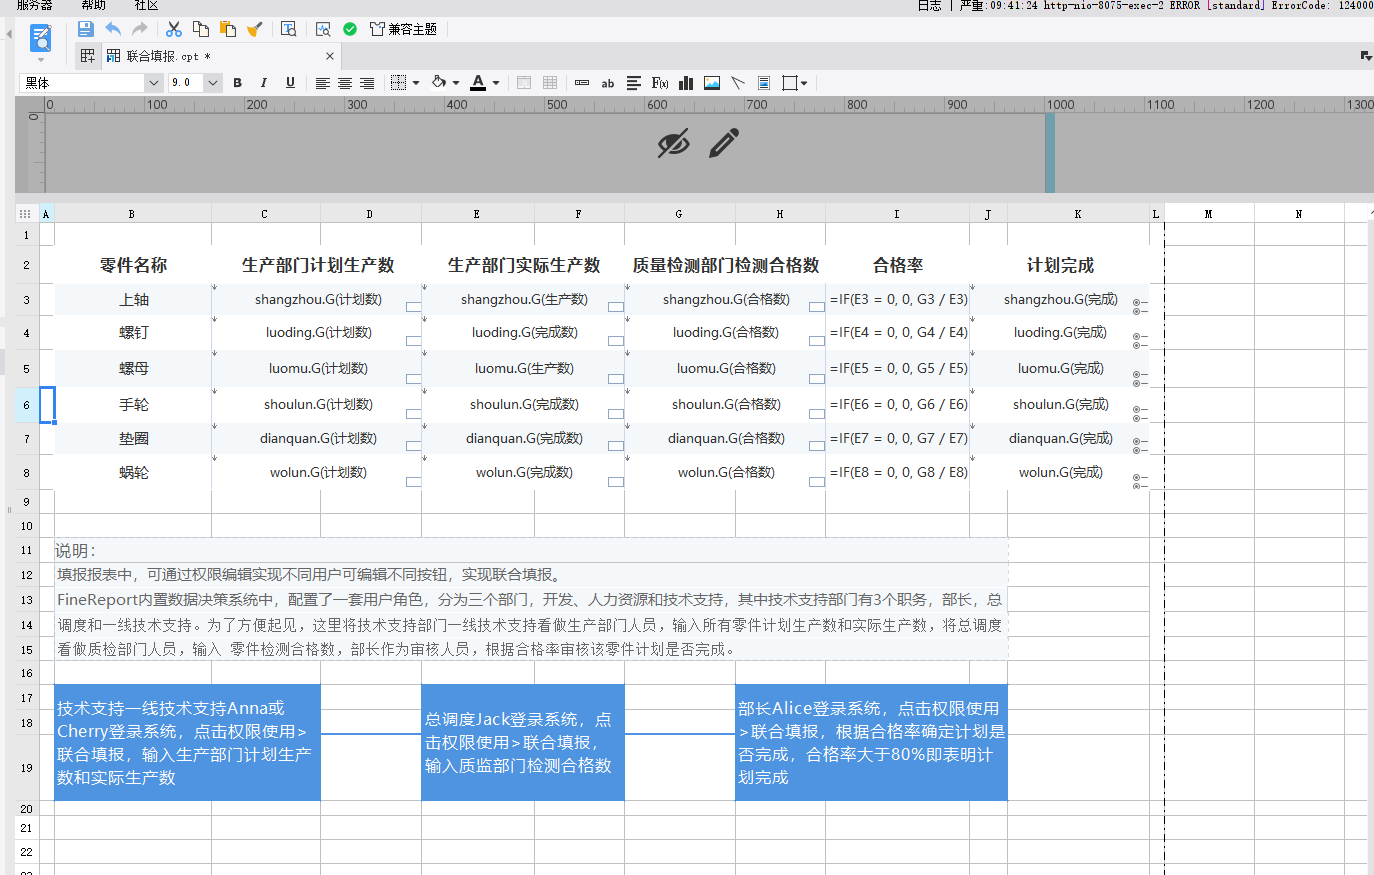Screen dimensions: 1374x875
Task: Click the shangzhou.G(计划数) cell
Action: tap(318, 300)
